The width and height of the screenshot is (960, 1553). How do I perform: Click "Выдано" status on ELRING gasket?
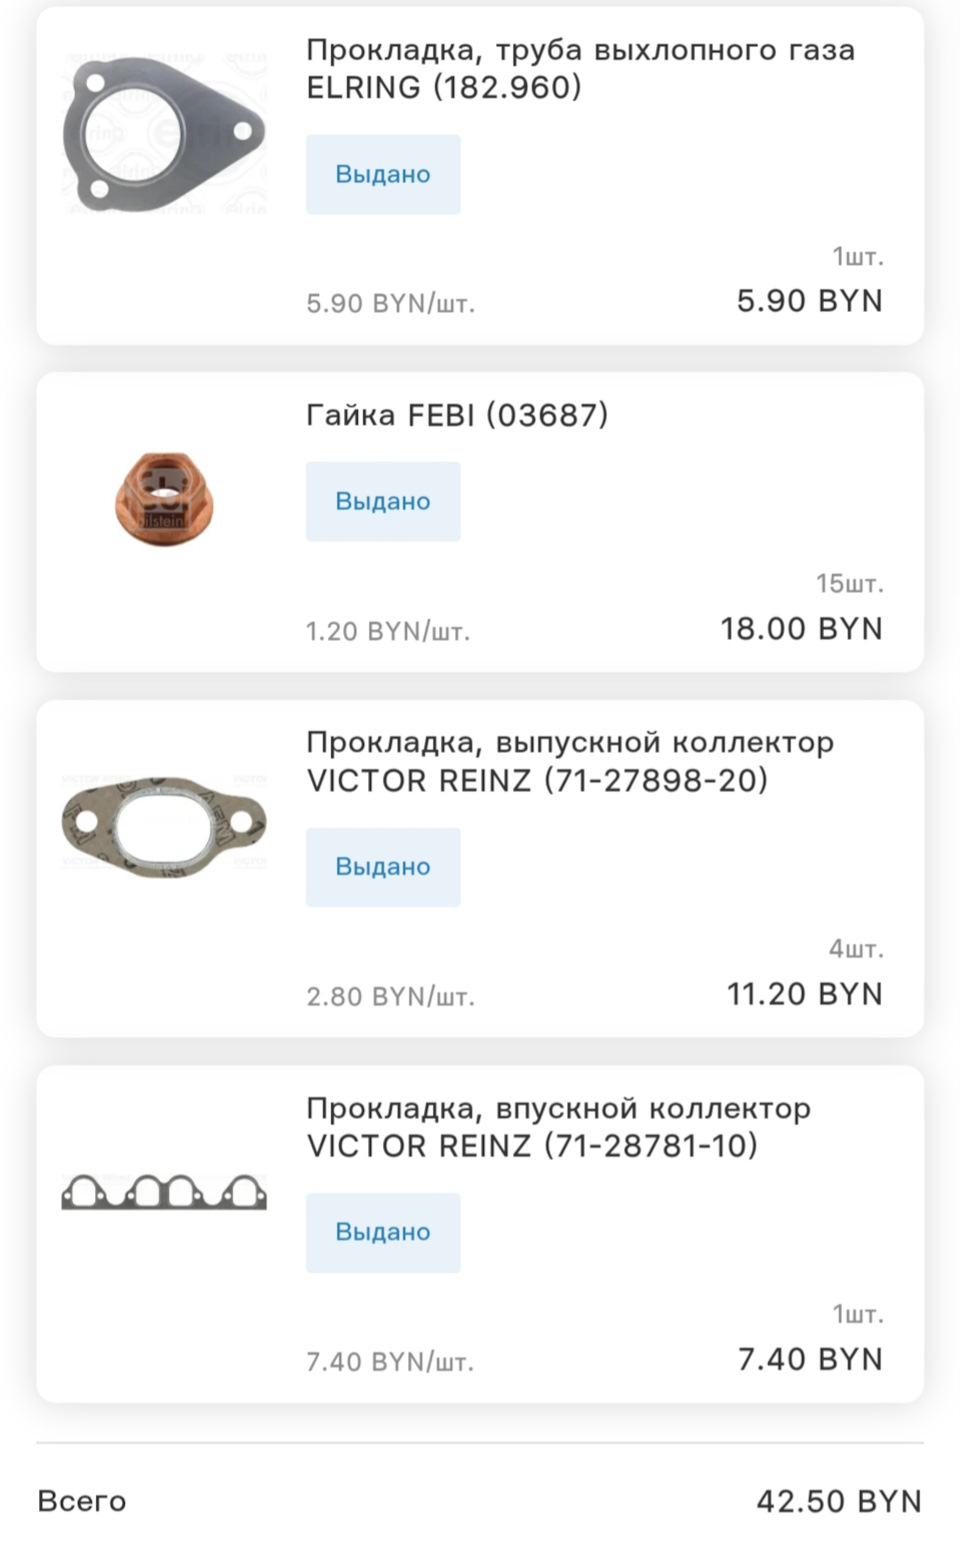383,174
